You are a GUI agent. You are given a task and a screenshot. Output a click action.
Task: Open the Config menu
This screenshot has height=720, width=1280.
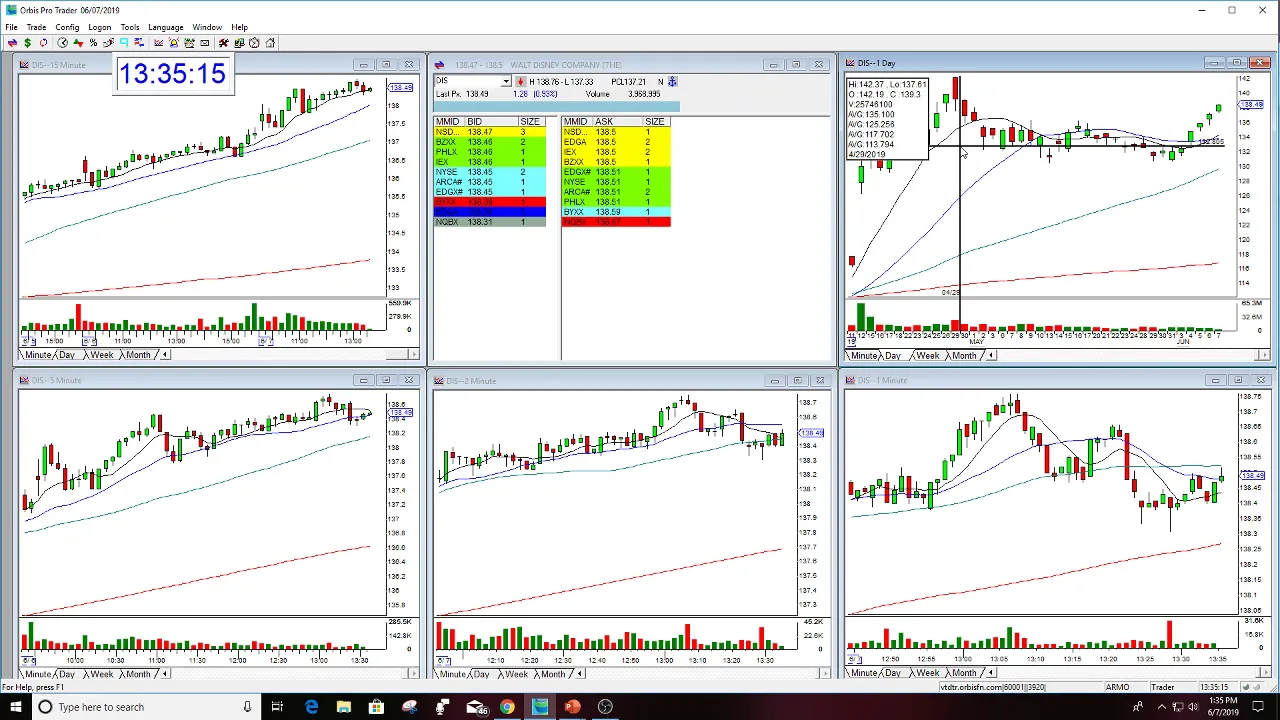pyautogui.click(x=67, y=27)
